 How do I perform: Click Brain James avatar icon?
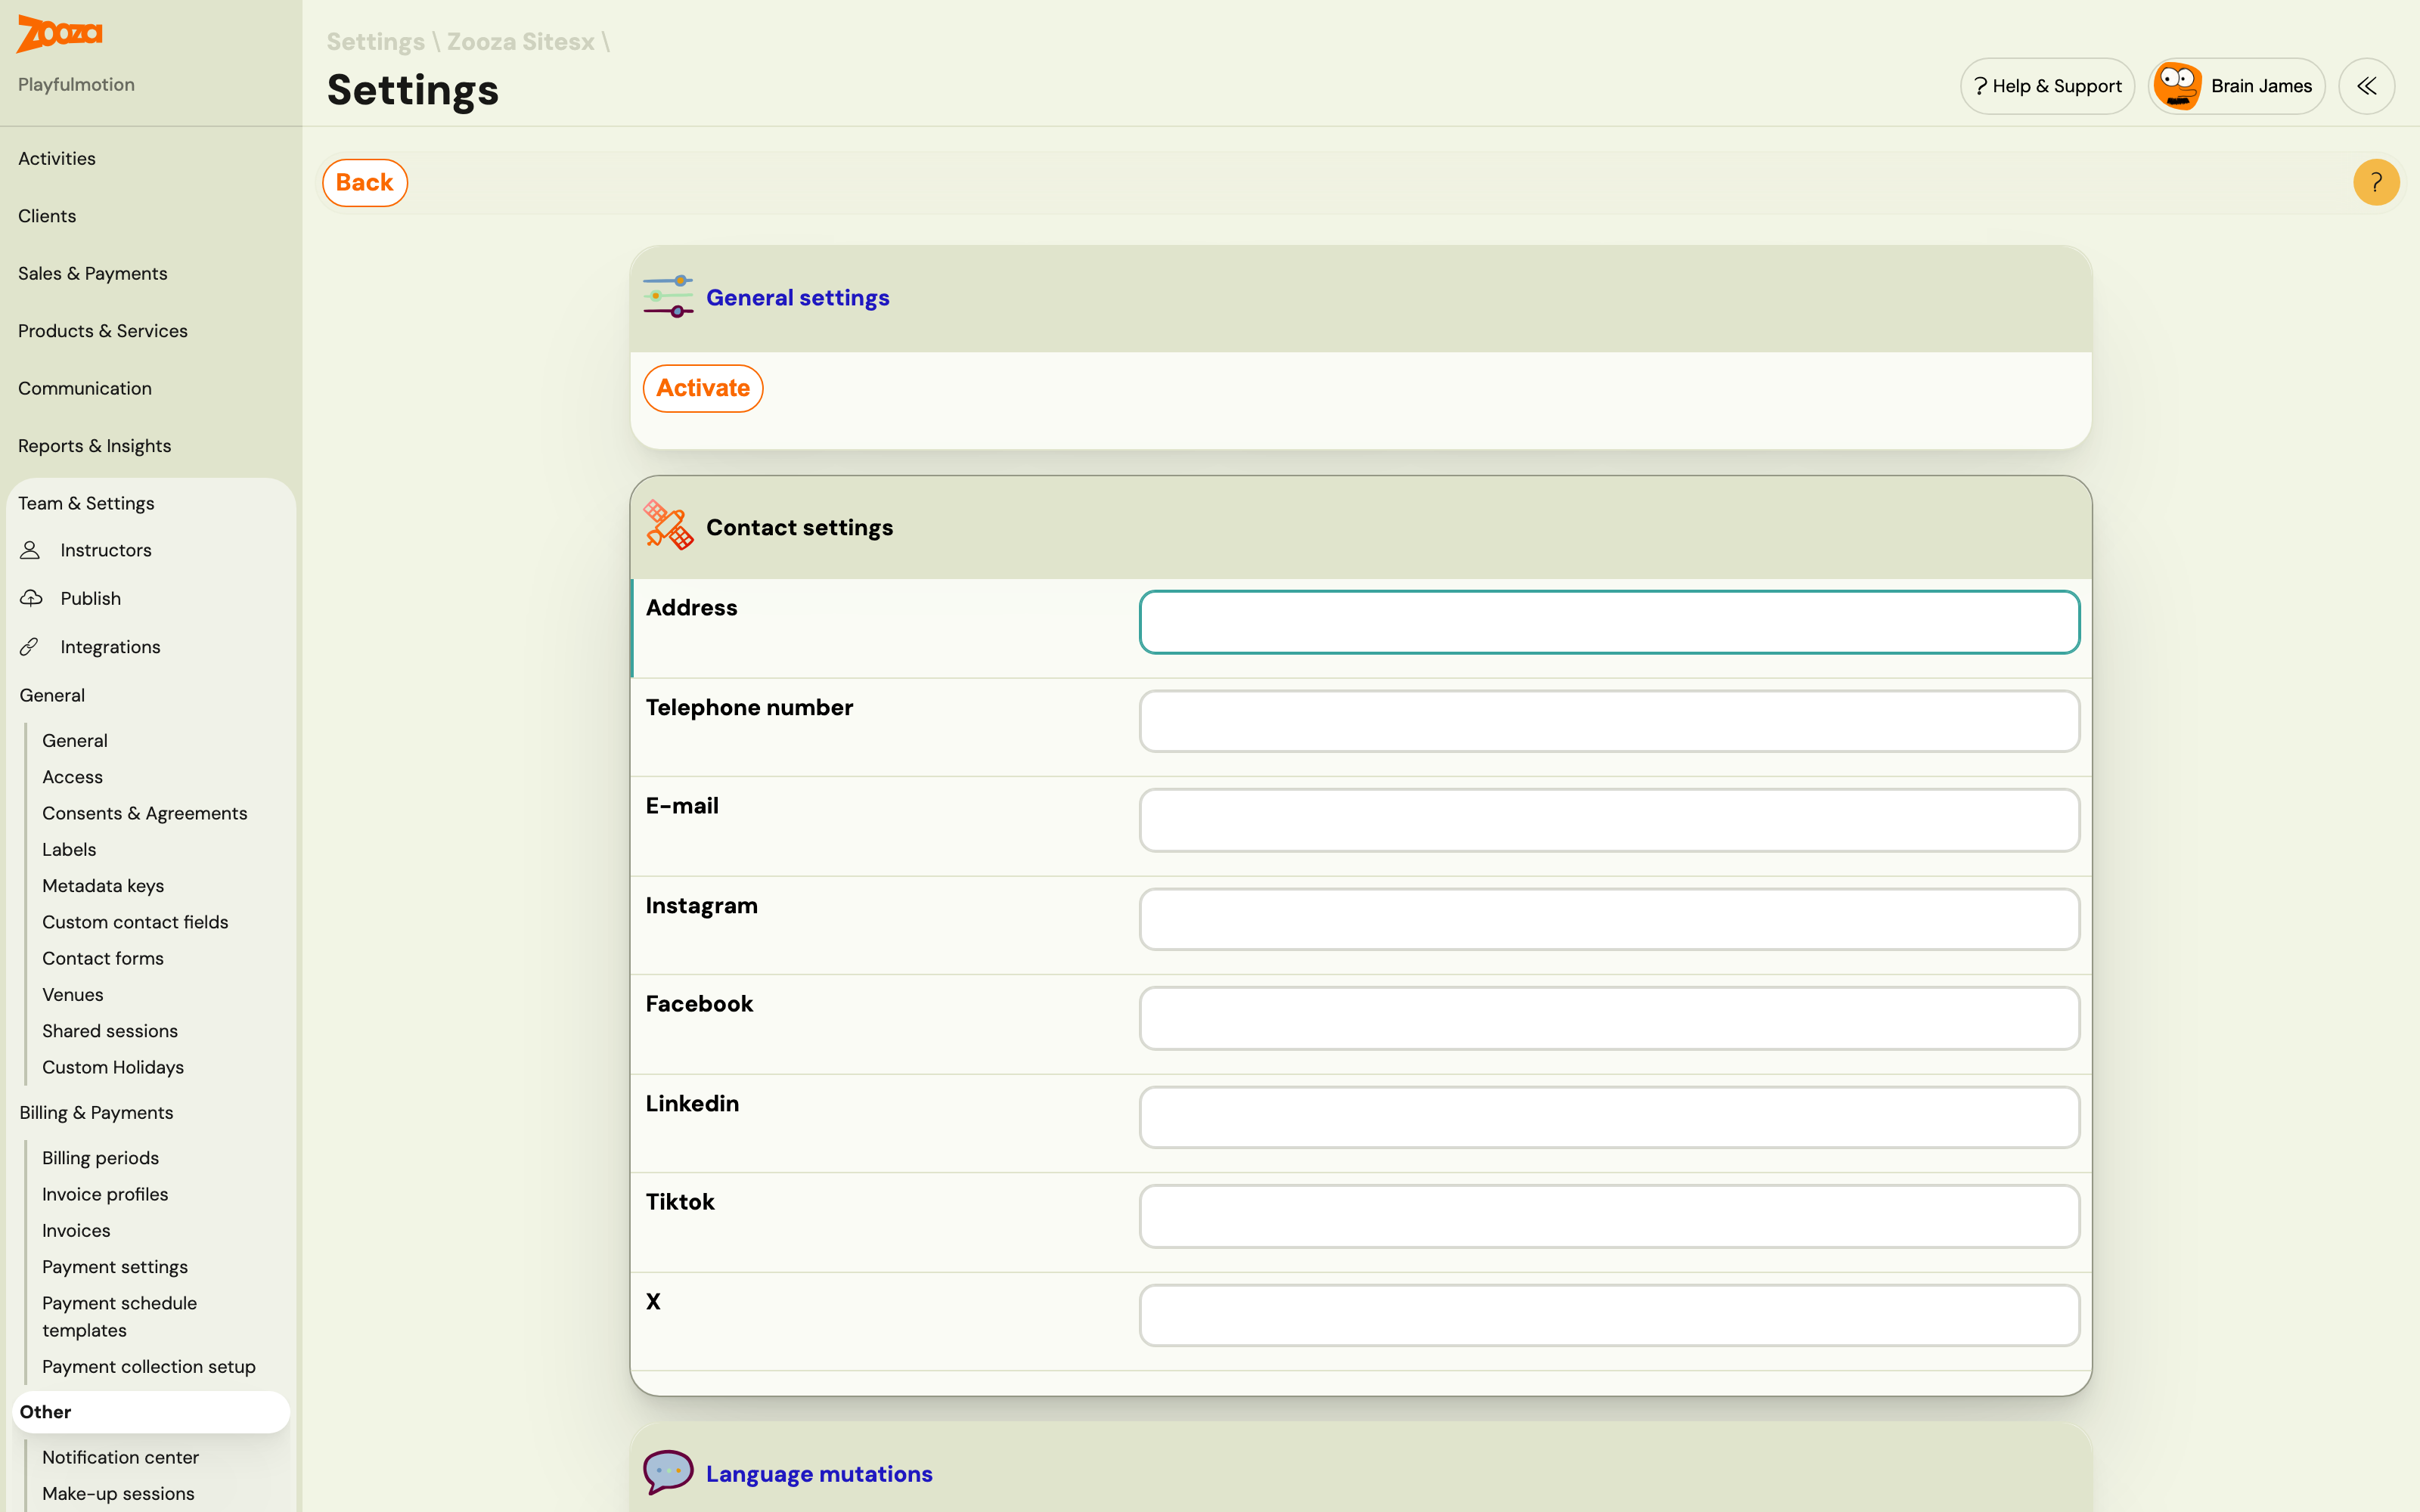[2177, 86]
